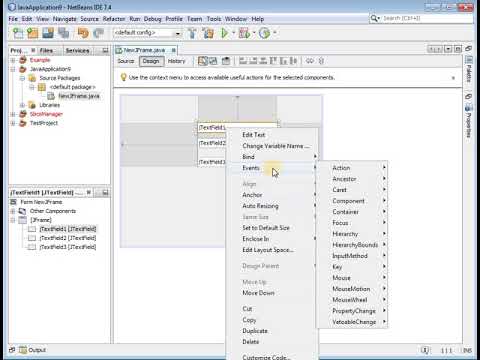Screen dimensions: 480x360
Task: Open the Profile Project dropdown arrow
Action: click(275, 33)
